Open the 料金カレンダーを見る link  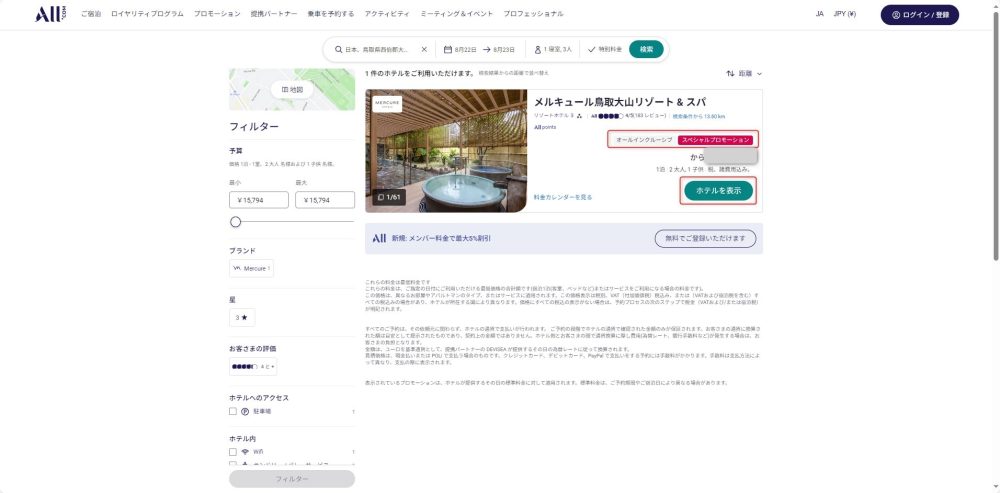562,198
